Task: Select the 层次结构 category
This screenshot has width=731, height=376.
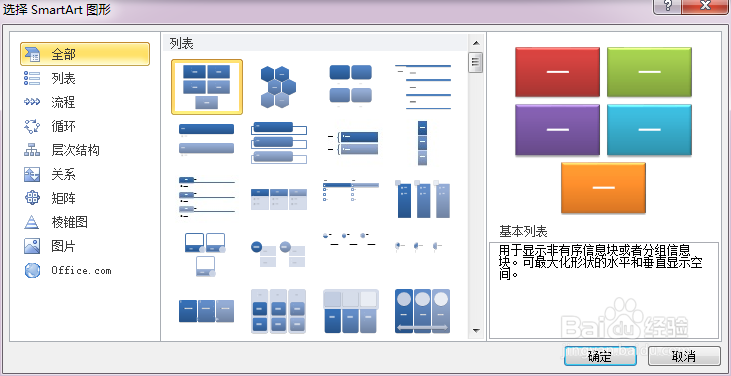Action: pyautogui.click(x=75, y=150)
